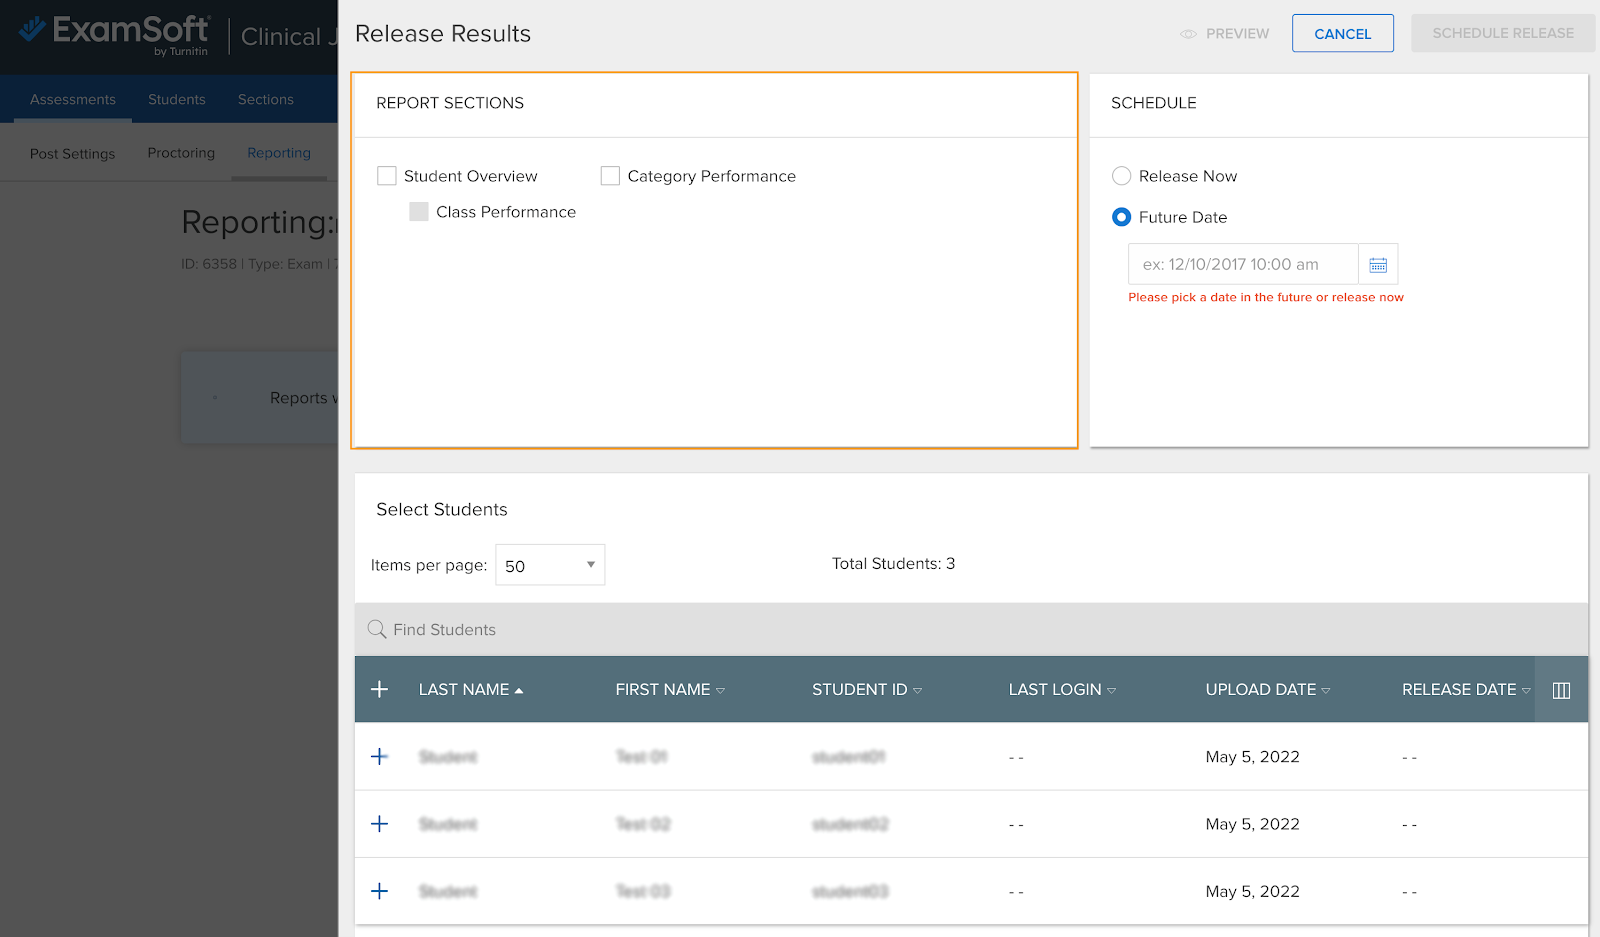Image resolution: width=1600 pixels, height=937 pixels.
Task: Click the Preview eye icon
Action: point(1188,33)
